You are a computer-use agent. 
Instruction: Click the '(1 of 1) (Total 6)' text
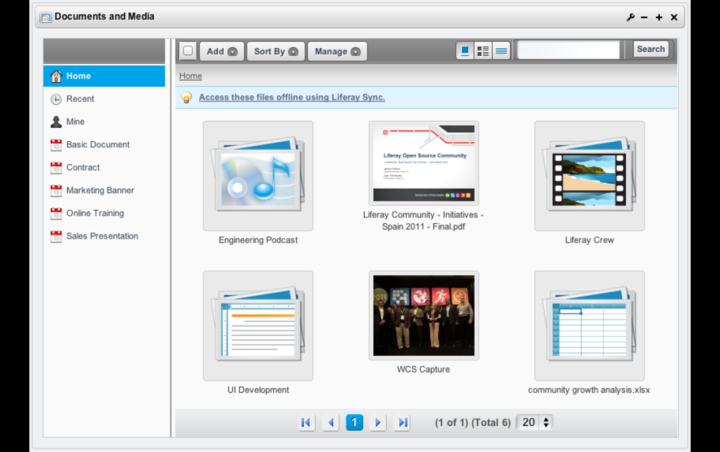(472, 423)
